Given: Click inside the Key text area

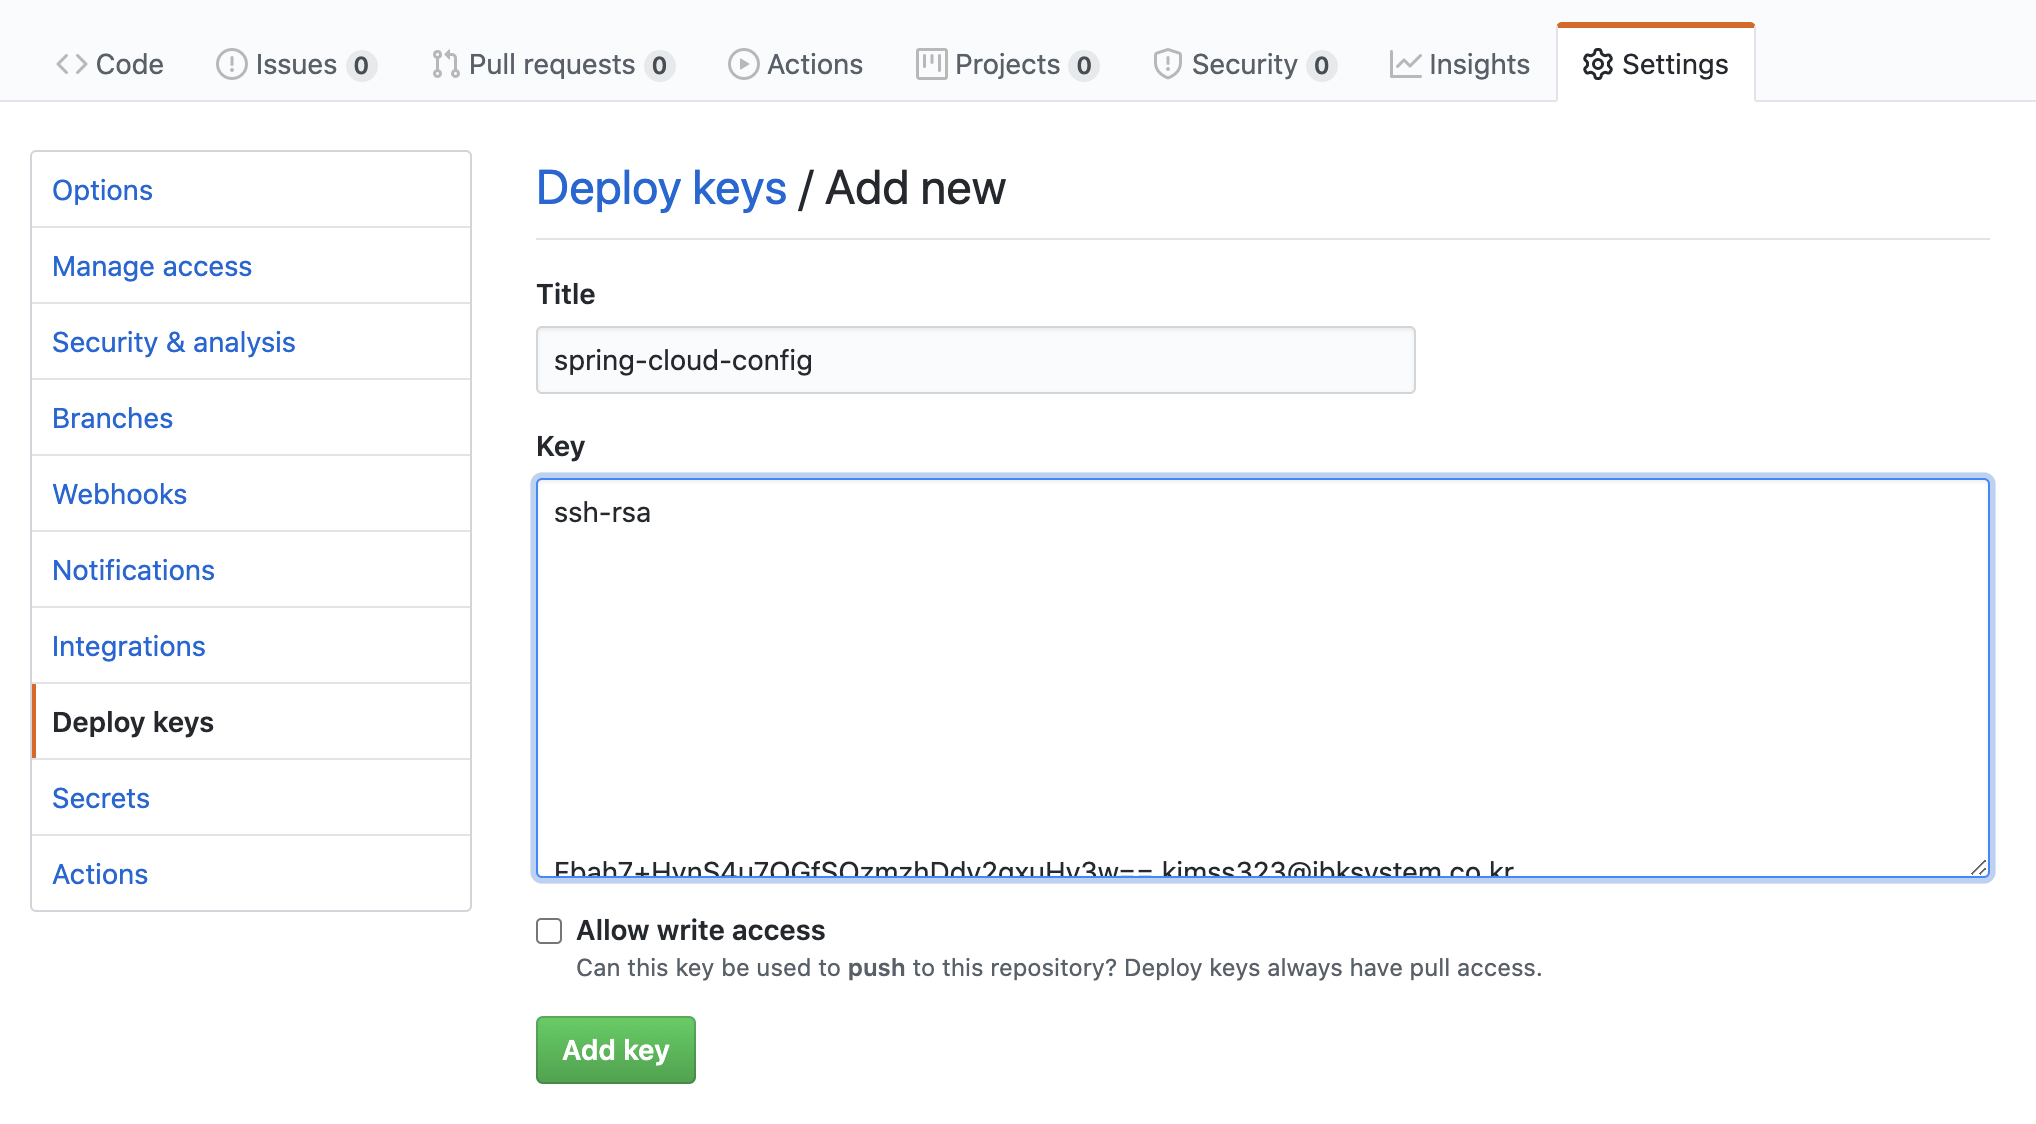Looking at the screenshot, I should pyautogui.click(x=1262, y=677).
